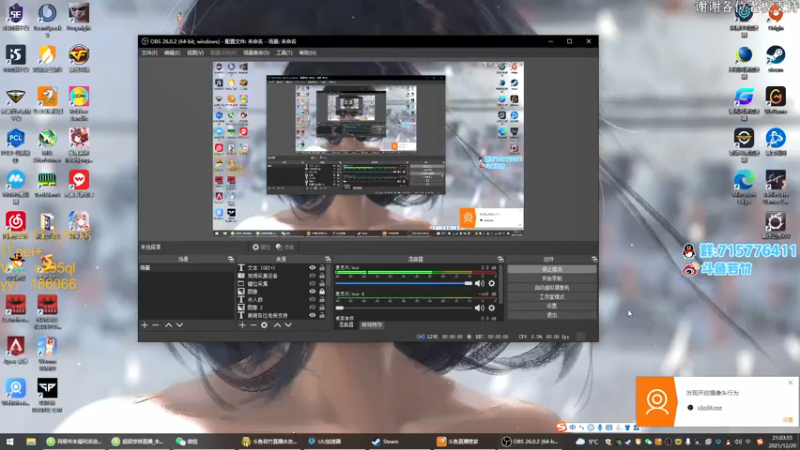Viewport: 800px width, 450px height.
Task: Move the selected source down in Sources
Action: [288, 325]
